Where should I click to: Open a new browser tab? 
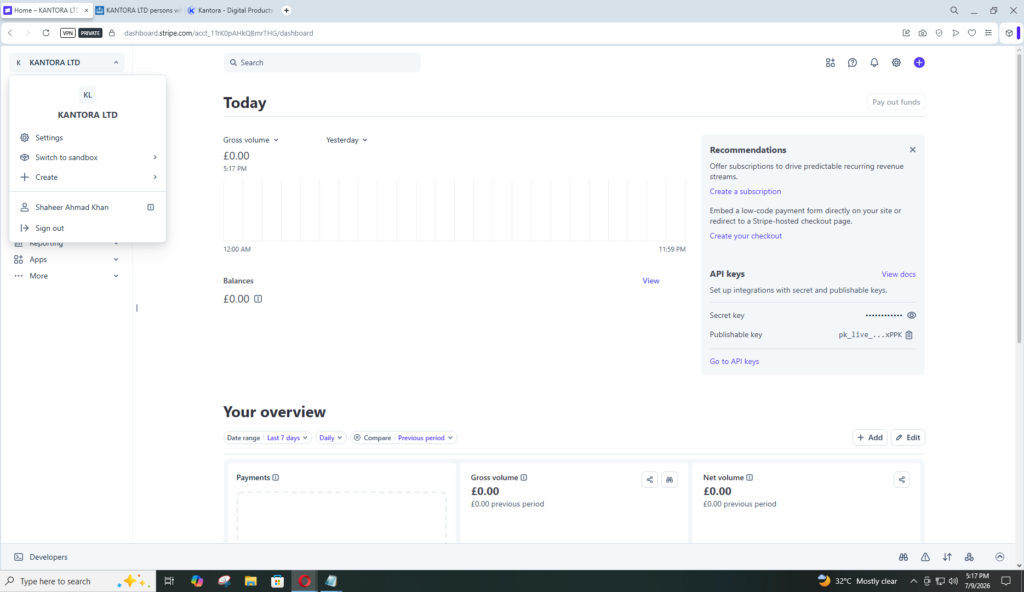click(x=286, y=10)
